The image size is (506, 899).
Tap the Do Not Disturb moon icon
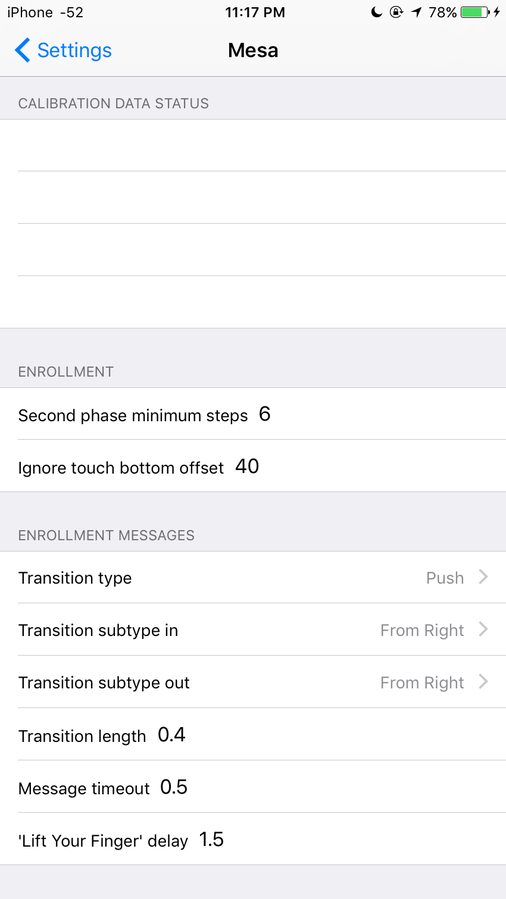pos(376,13)
